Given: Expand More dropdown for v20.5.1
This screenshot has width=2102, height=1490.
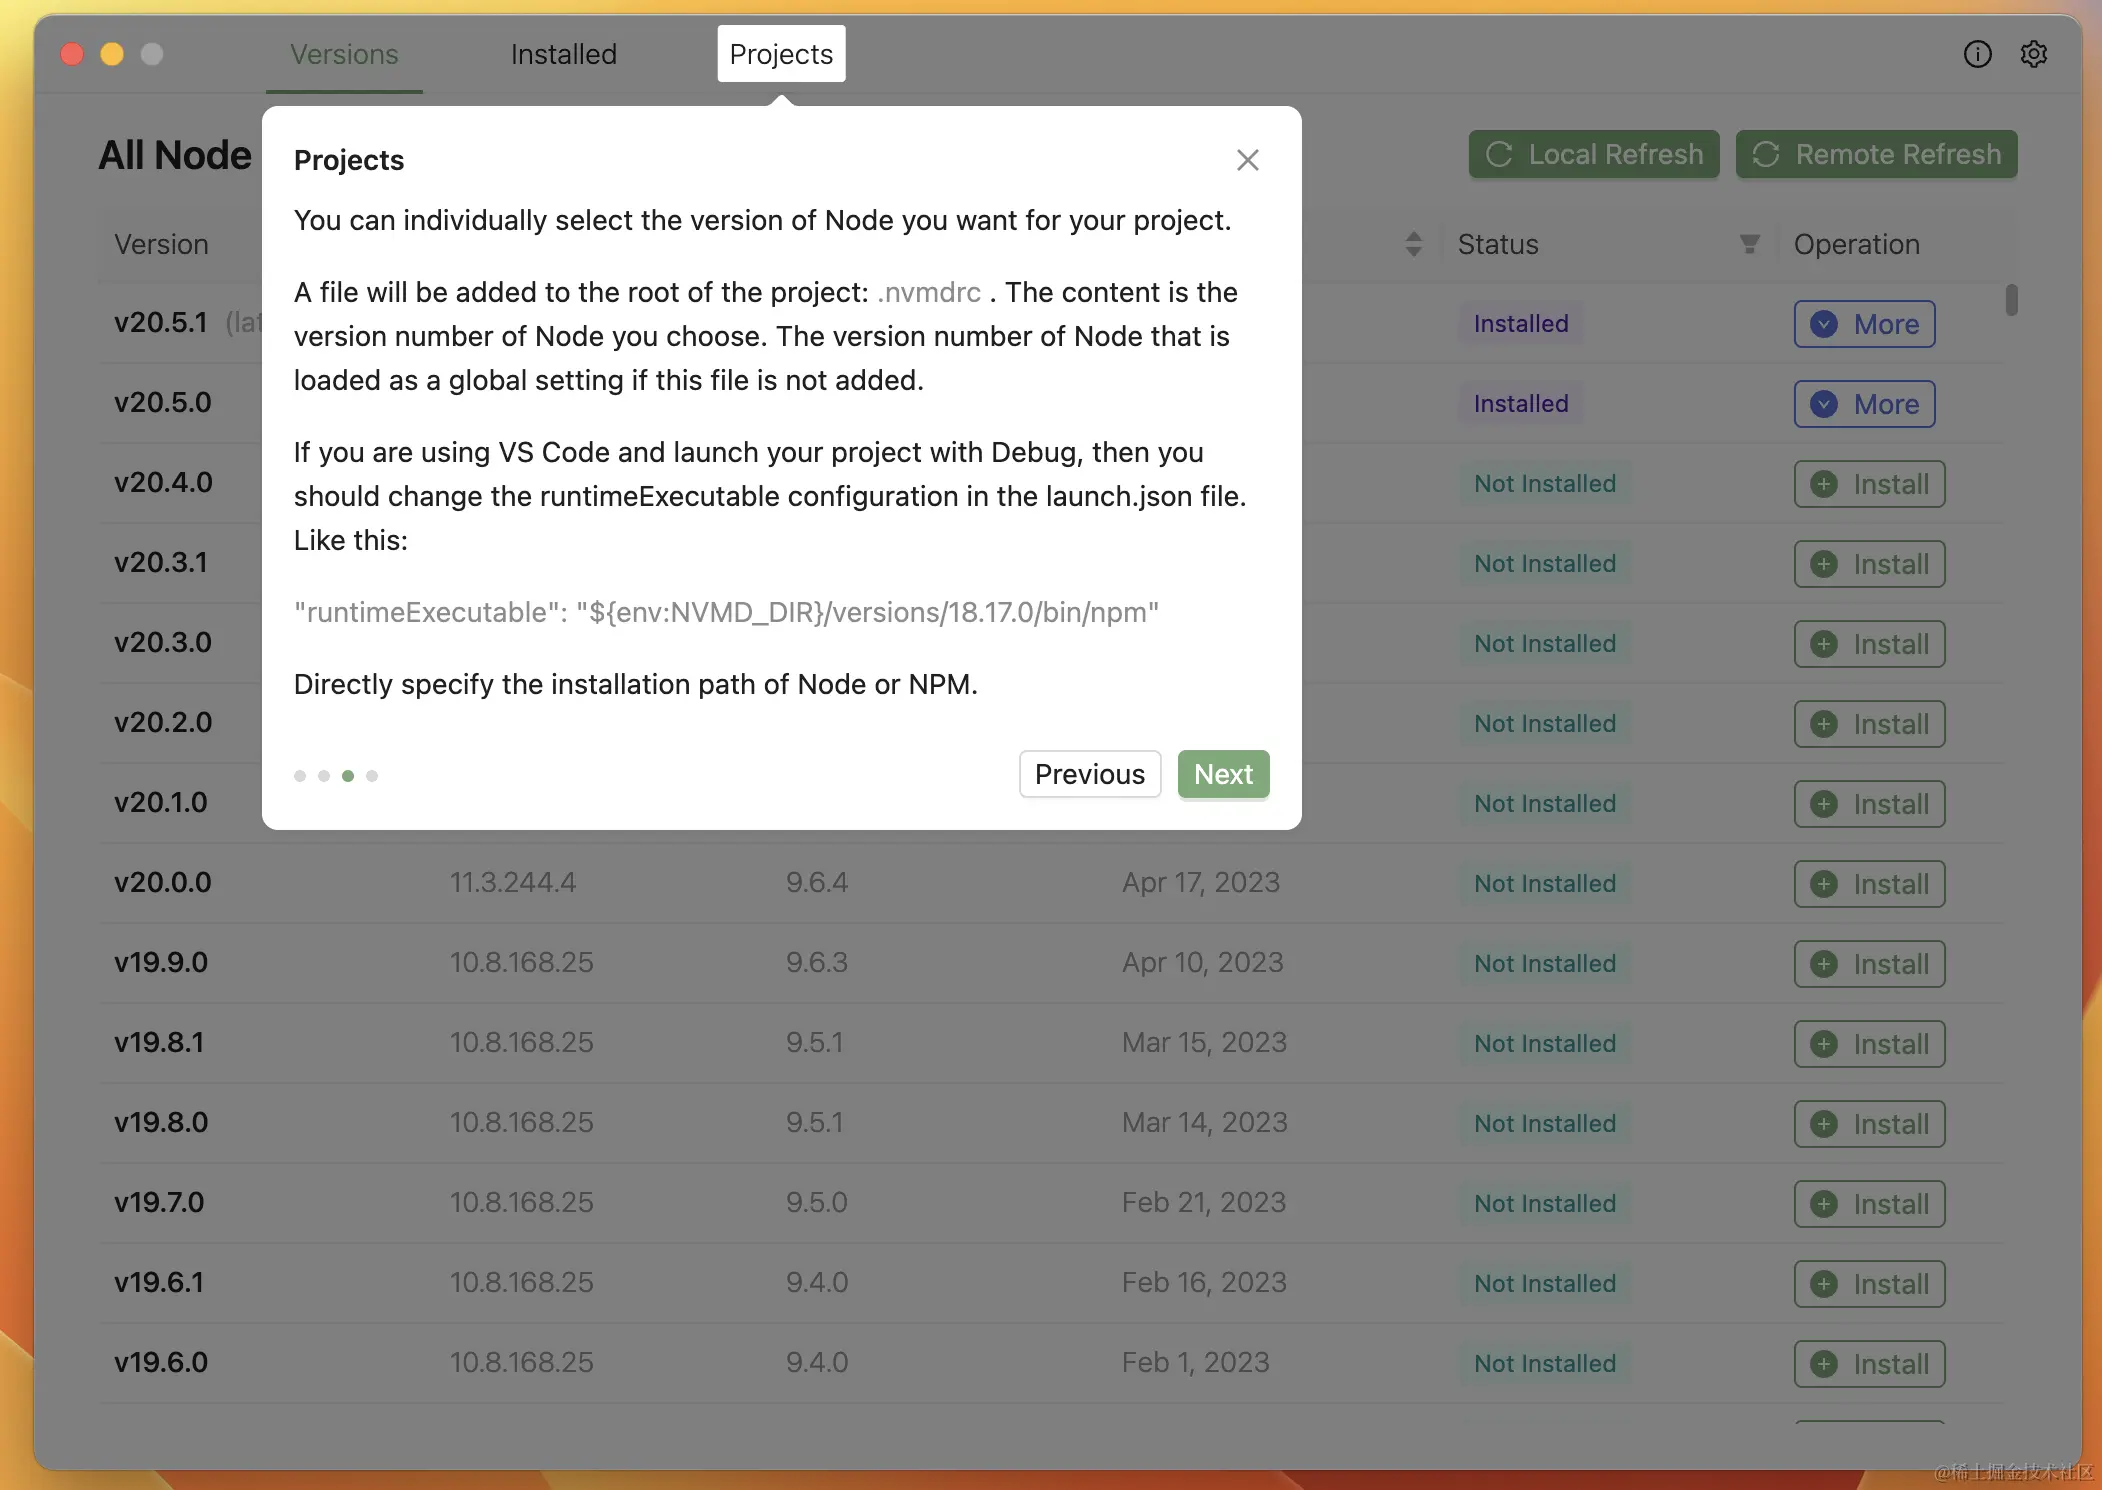Looking at the screenshot, I should tap(1864, 324).
